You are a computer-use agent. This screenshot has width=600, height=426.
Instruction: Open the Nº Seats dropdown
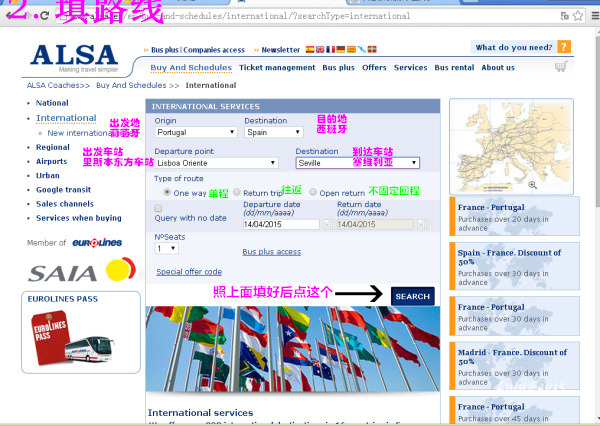pos(166,248)
